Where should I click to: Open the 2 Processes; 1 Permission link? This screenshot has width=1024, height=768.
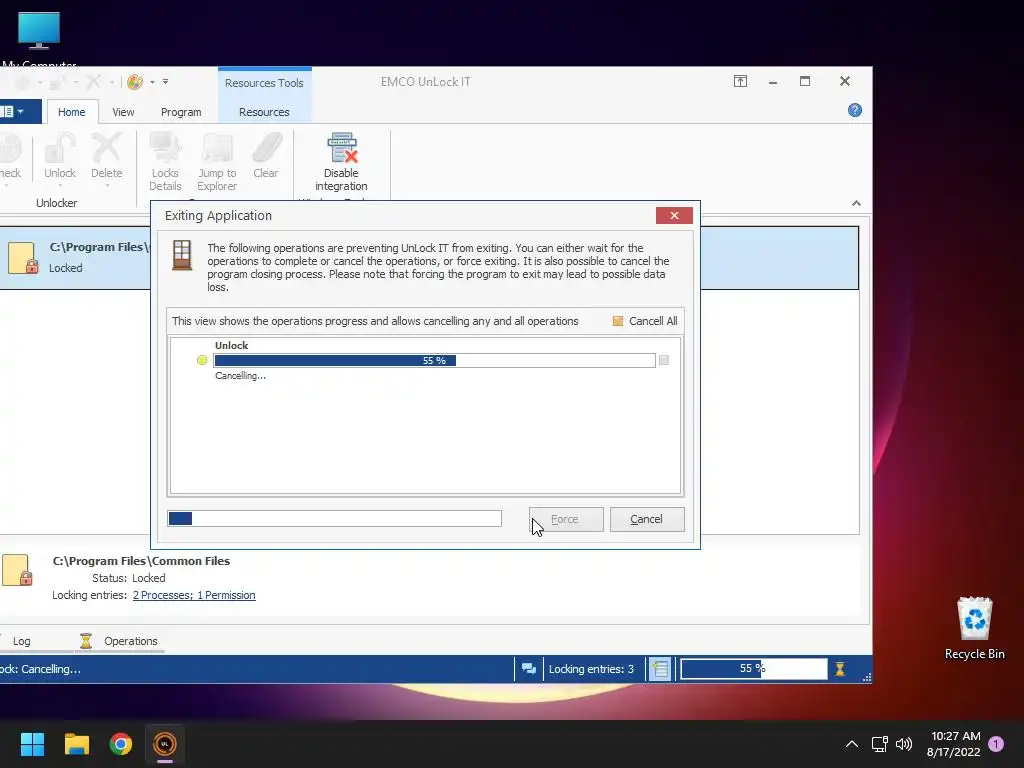tap(194, 595)
